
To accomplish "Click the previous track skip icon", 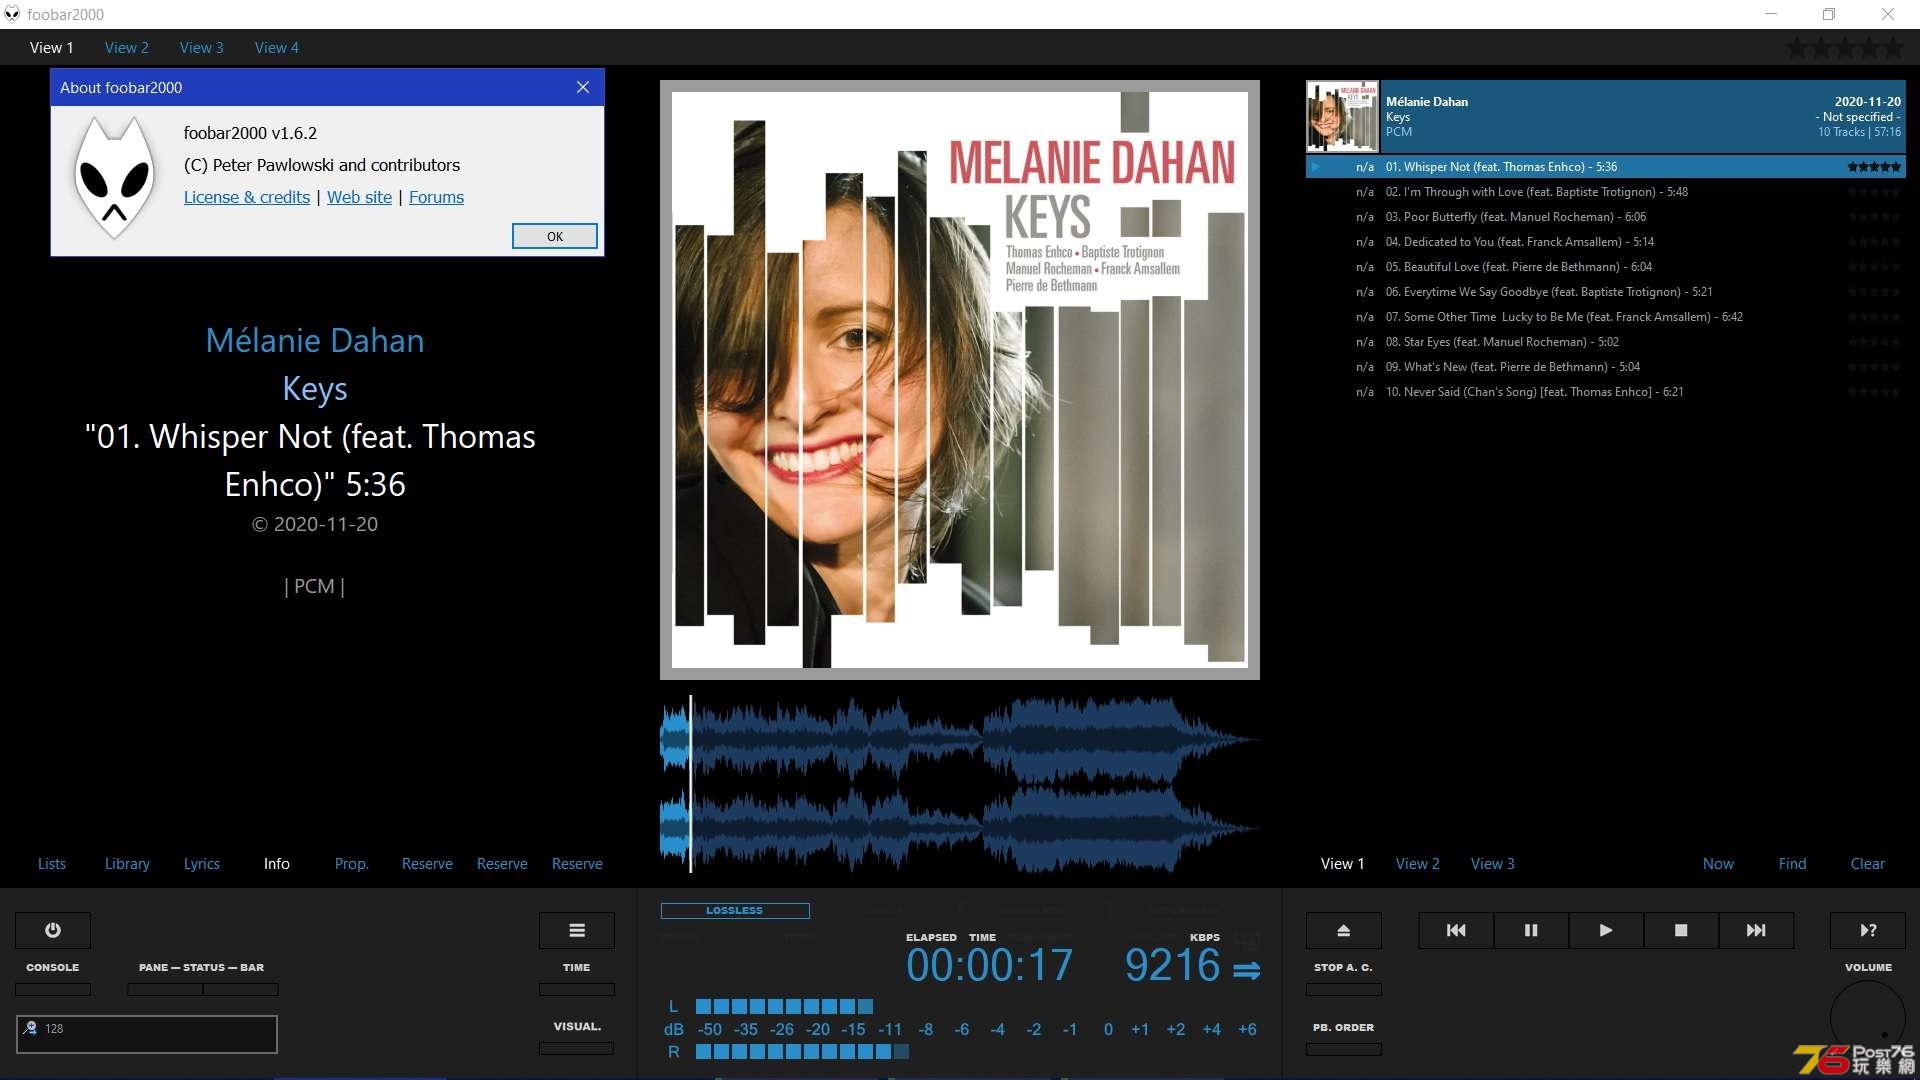I will [x=1455, y=930].
